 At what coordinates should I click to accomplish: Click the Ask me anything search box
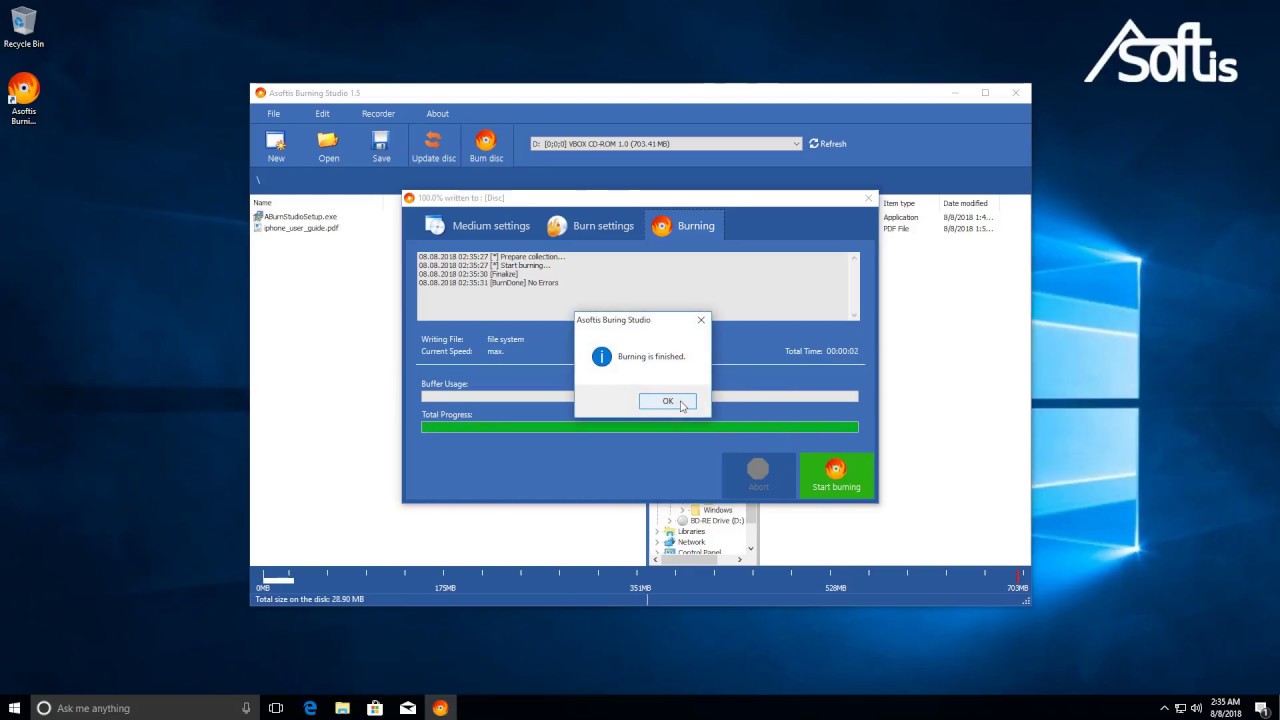pyautogui.click(x=142, y=708)
